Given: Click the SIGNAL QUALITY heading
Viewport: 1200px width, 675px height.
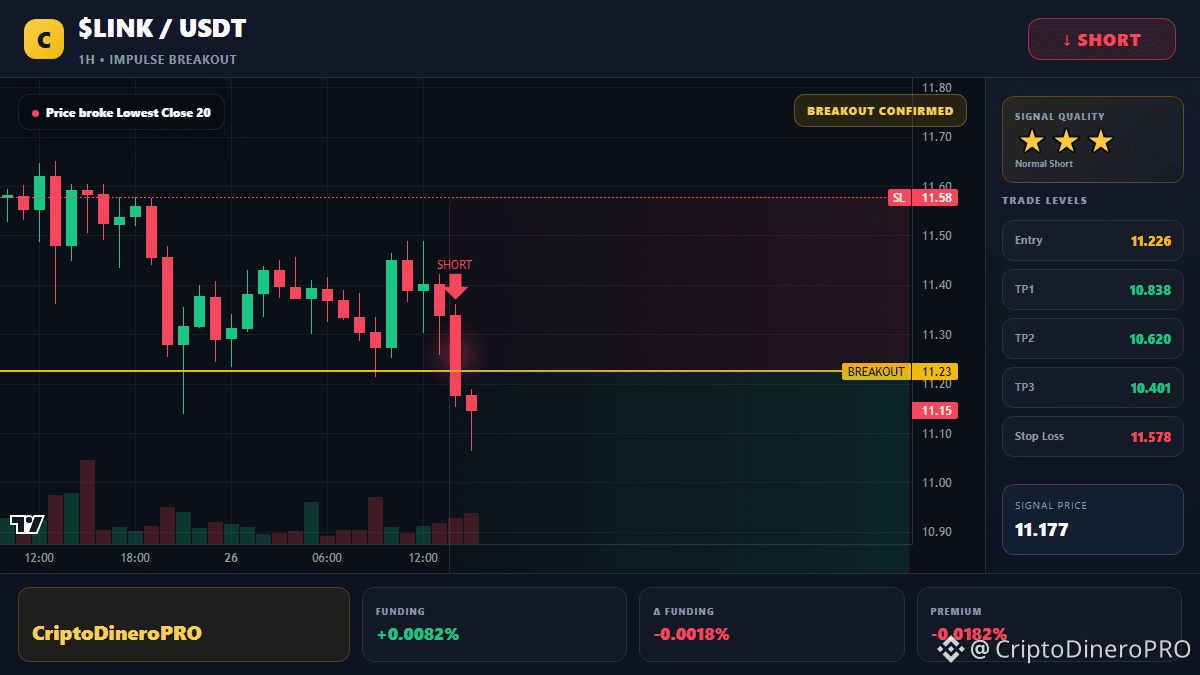Looking at the screenshot, I should [x=1060, y=117].
